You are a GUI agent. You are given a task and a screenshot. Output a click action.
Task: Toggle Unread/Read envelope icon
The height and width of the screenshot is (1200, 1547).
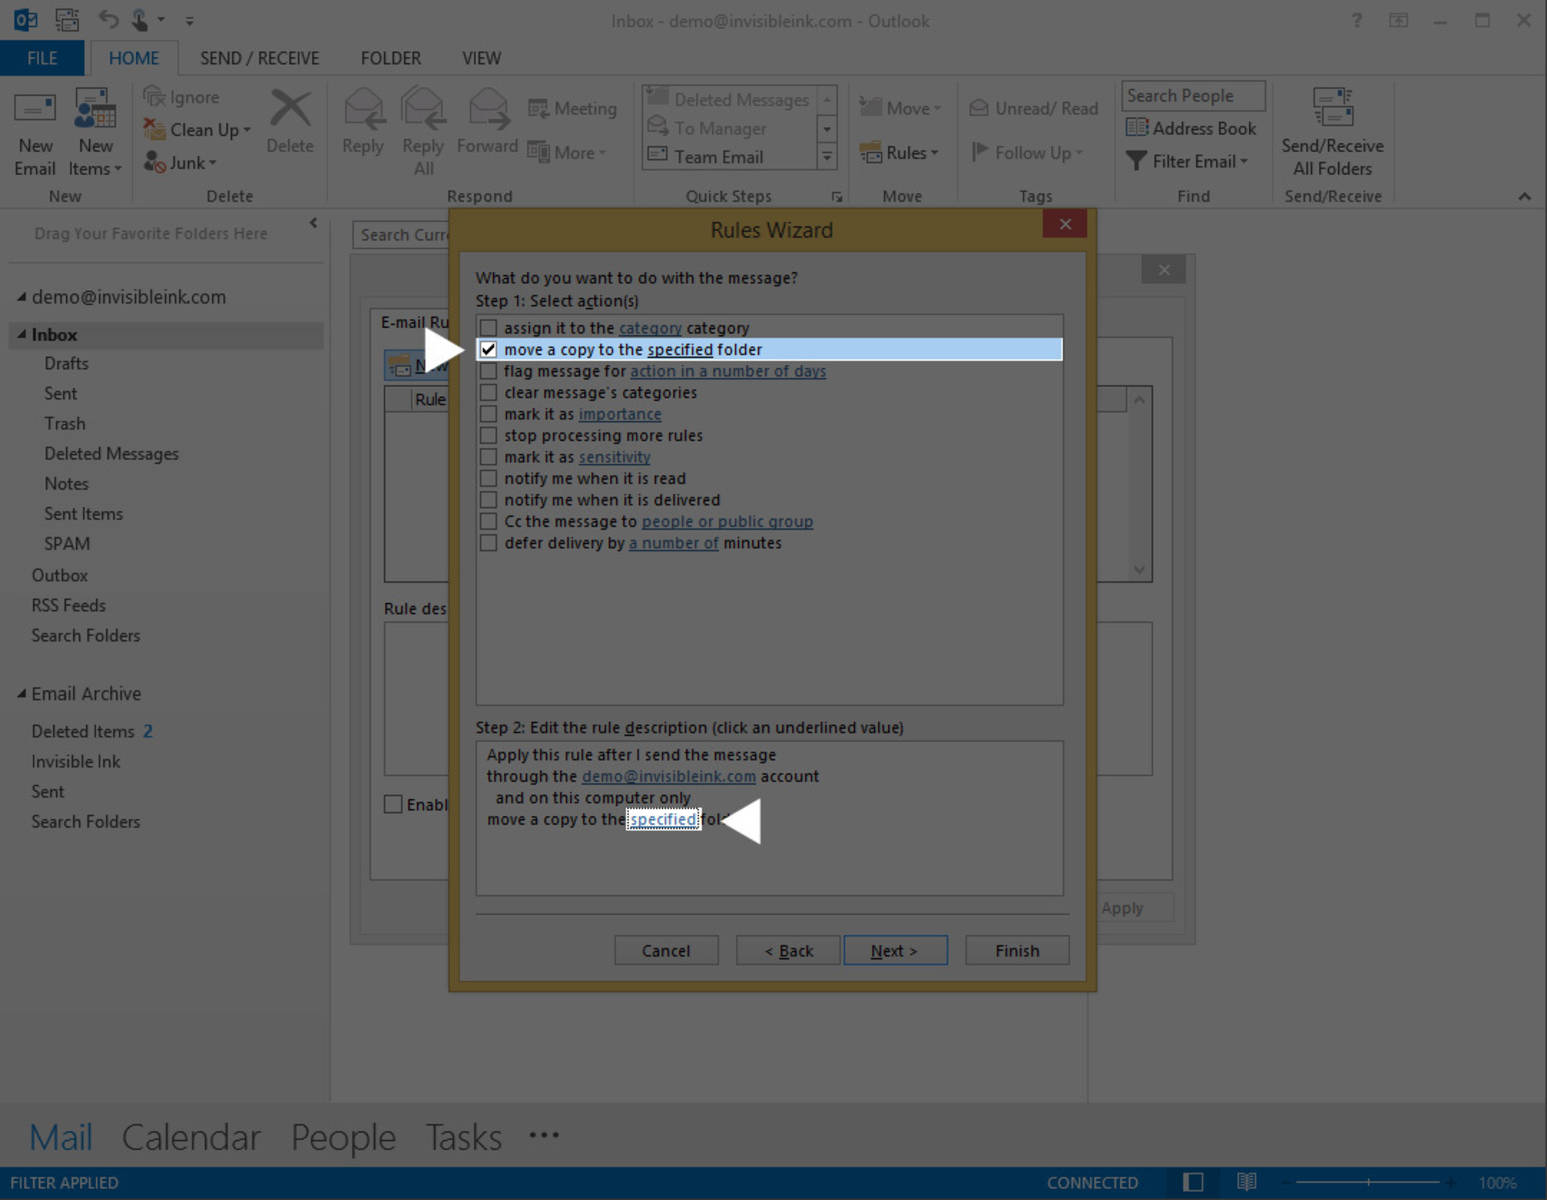(979, 108)
